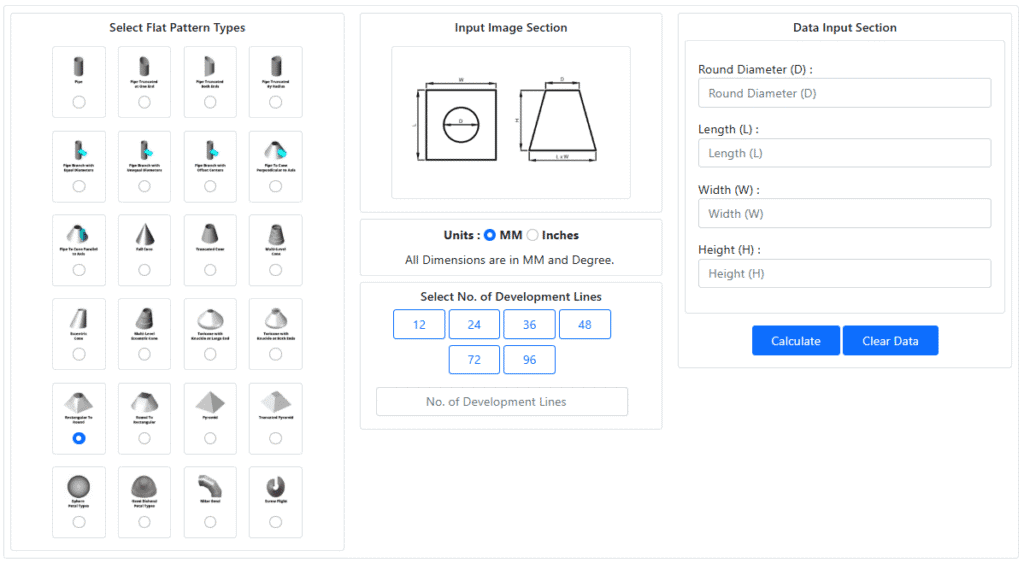Focus the Height (H) input field
Screen dimensions: 1024x563
pos(844,274)
